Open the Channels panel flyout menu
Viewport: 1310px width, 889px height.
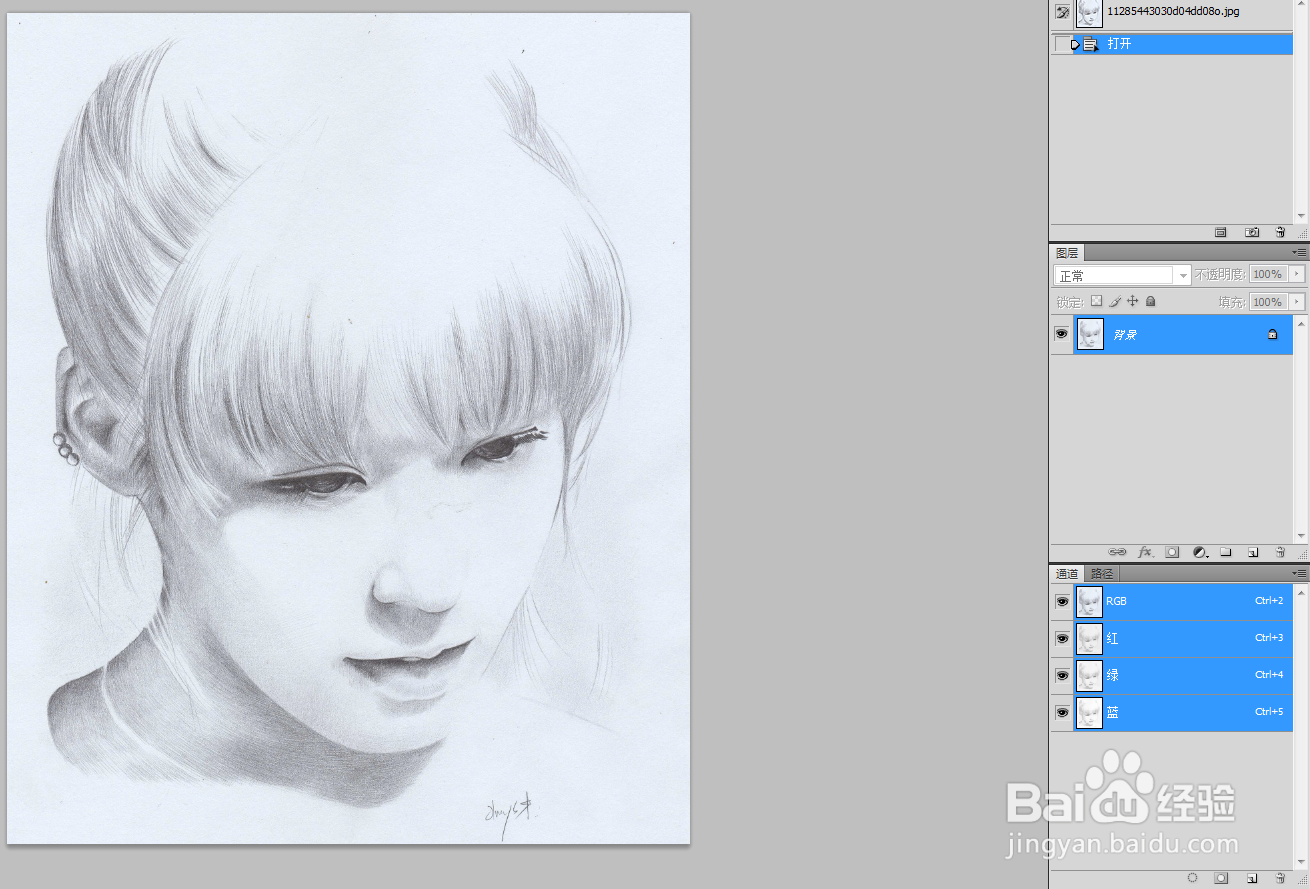point(1299,574)
